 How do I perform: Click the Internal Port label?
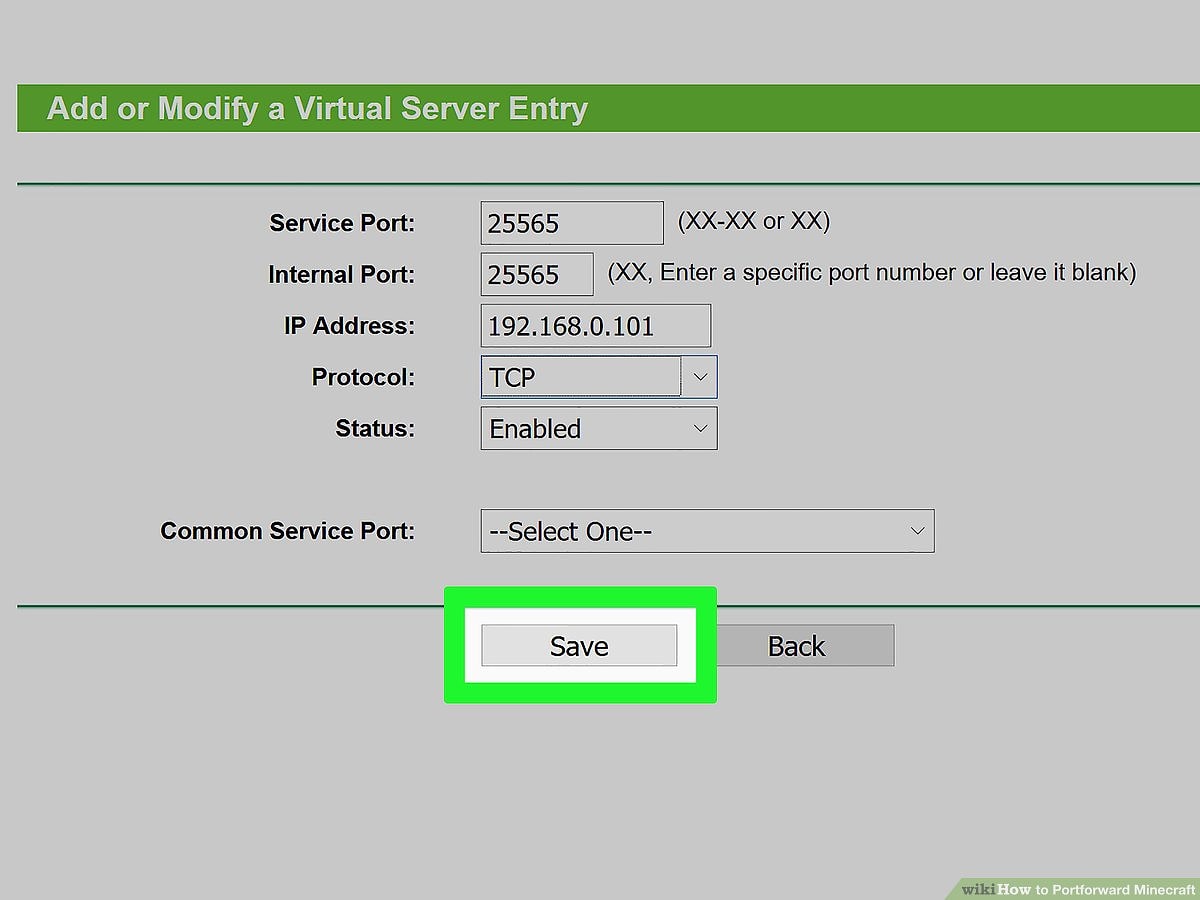pyautogui.click(x=341, y=274)
